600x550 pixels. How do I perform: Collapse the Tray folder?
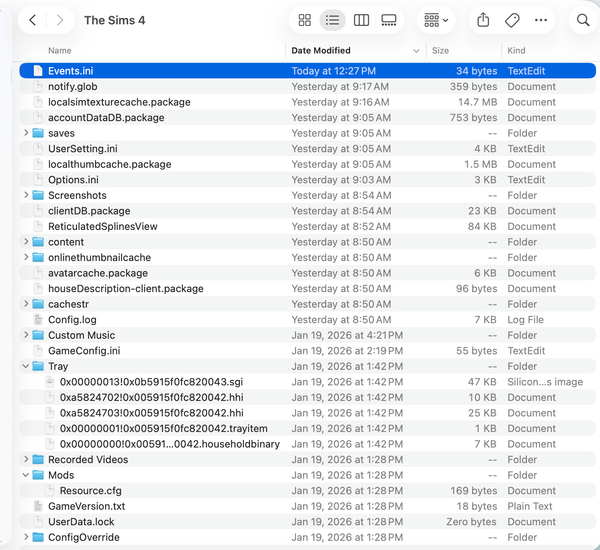click(x=26, y=367)
